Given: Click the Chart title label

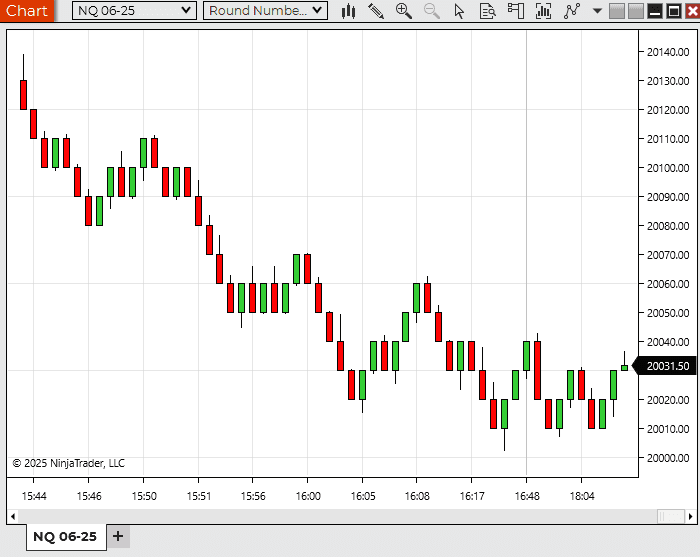Looking at the screenshot, I should (x=26, y=11).
